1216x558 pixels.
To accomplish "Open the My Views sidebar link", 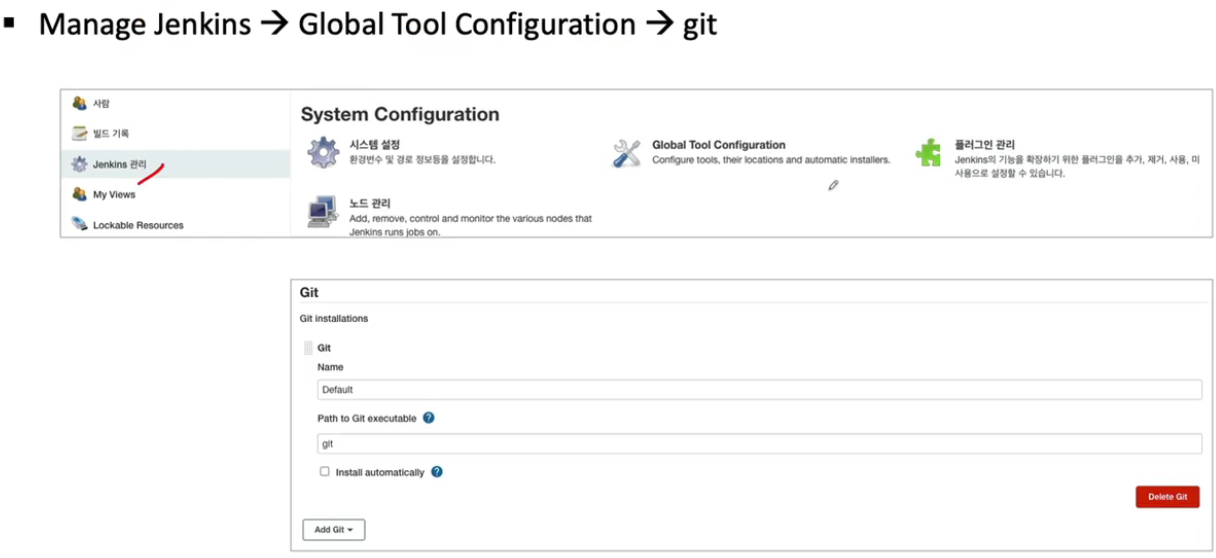I will 114,194.
